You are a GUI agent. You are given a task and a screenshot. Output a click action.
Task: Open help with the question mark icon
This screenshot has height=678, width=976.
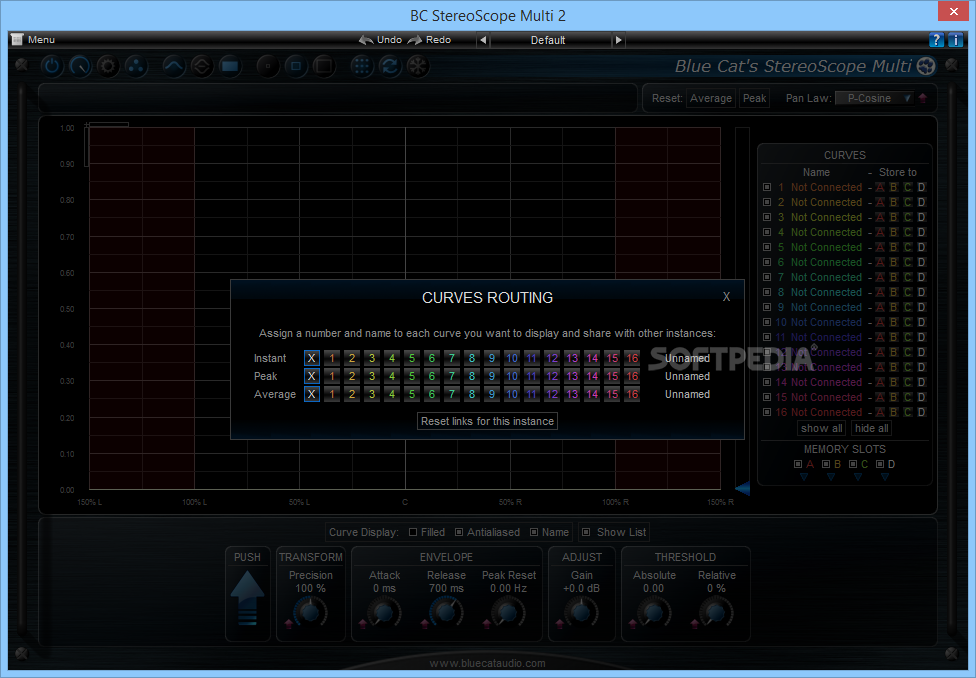(x=936, y=40)
